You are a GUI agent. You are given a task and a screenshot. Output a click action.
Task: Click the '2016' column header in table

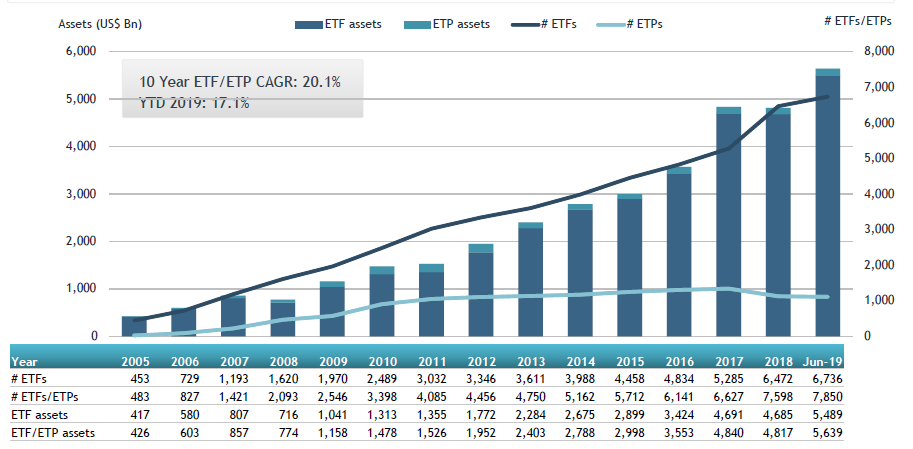680,362
